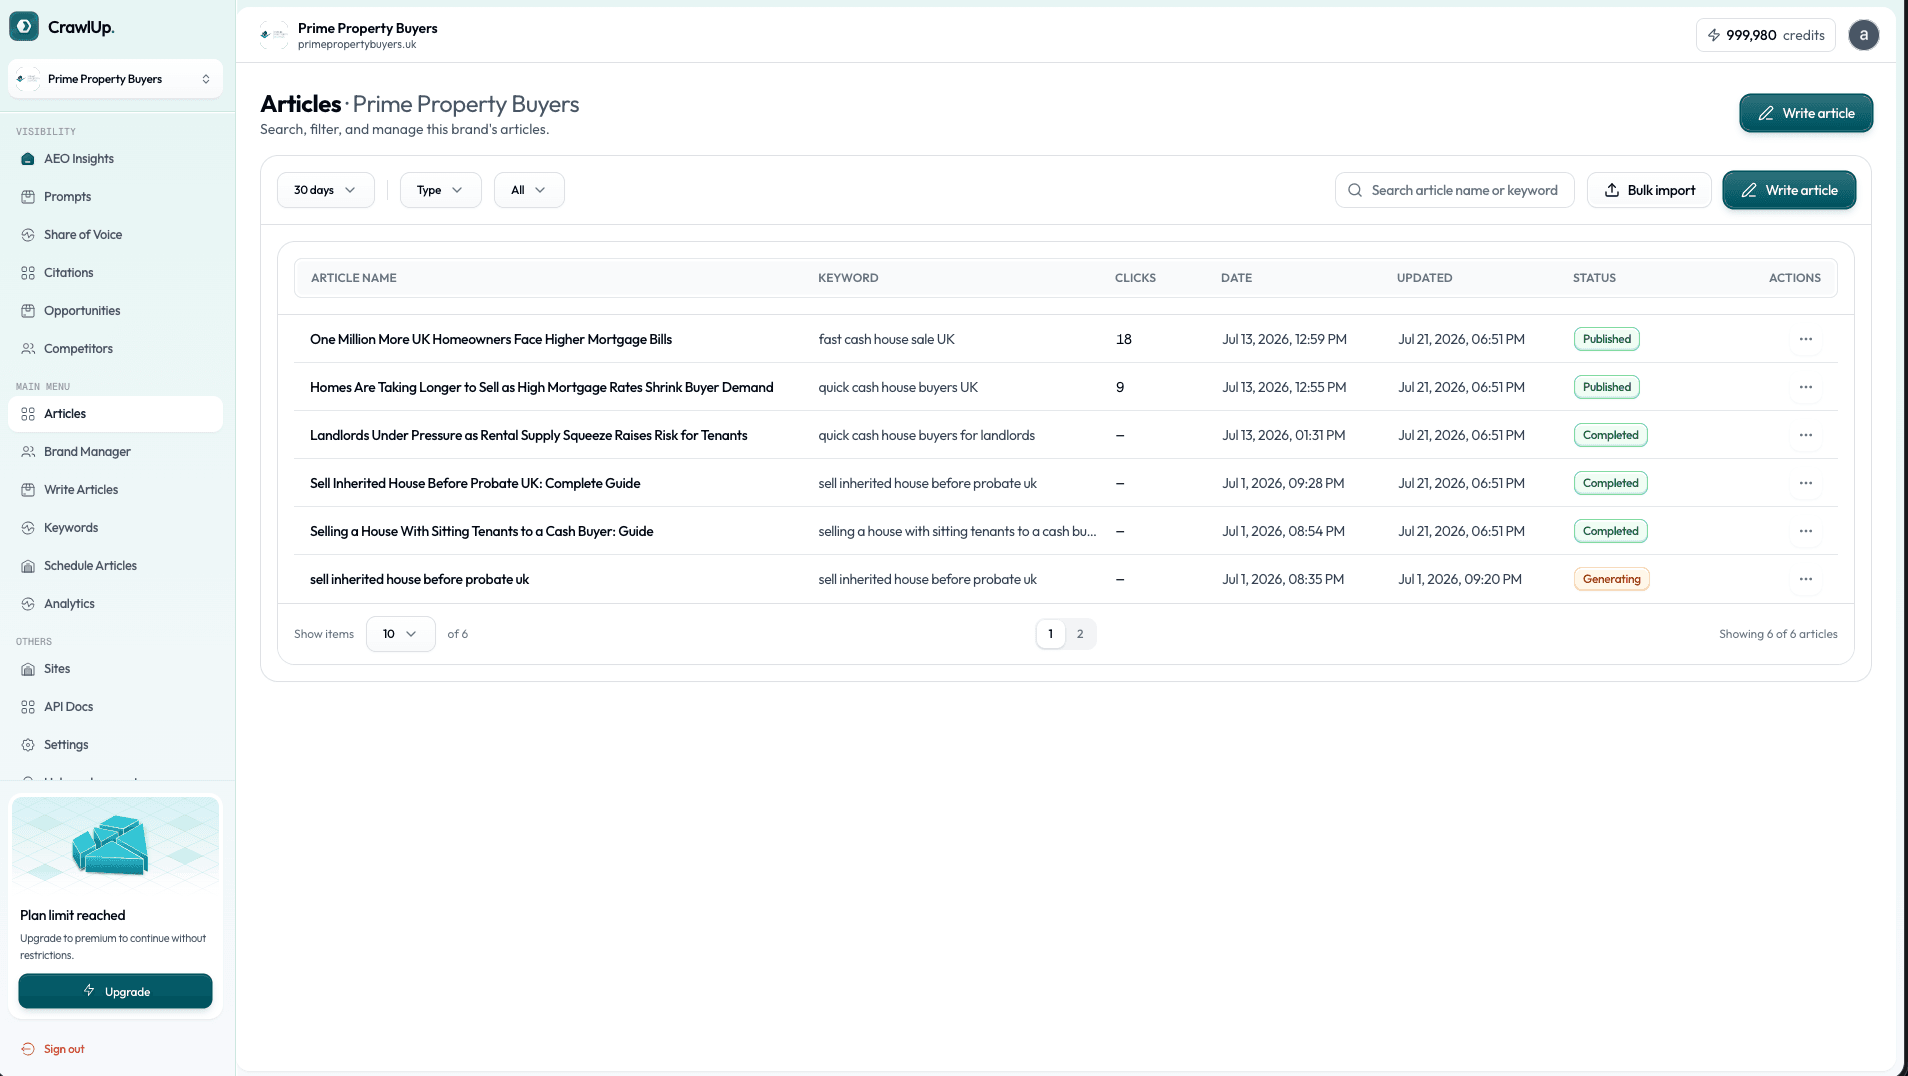Click the Write Articles sidebar icon
Viewport: 1908px width, 1076px height.
pyautogui.click(x=28, y=490)
